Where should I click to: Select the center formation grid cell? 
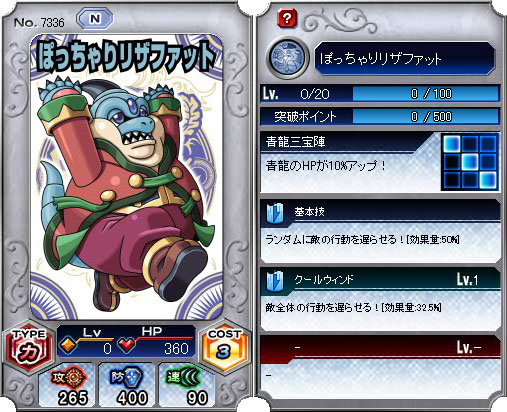click(x=470, y=162)
